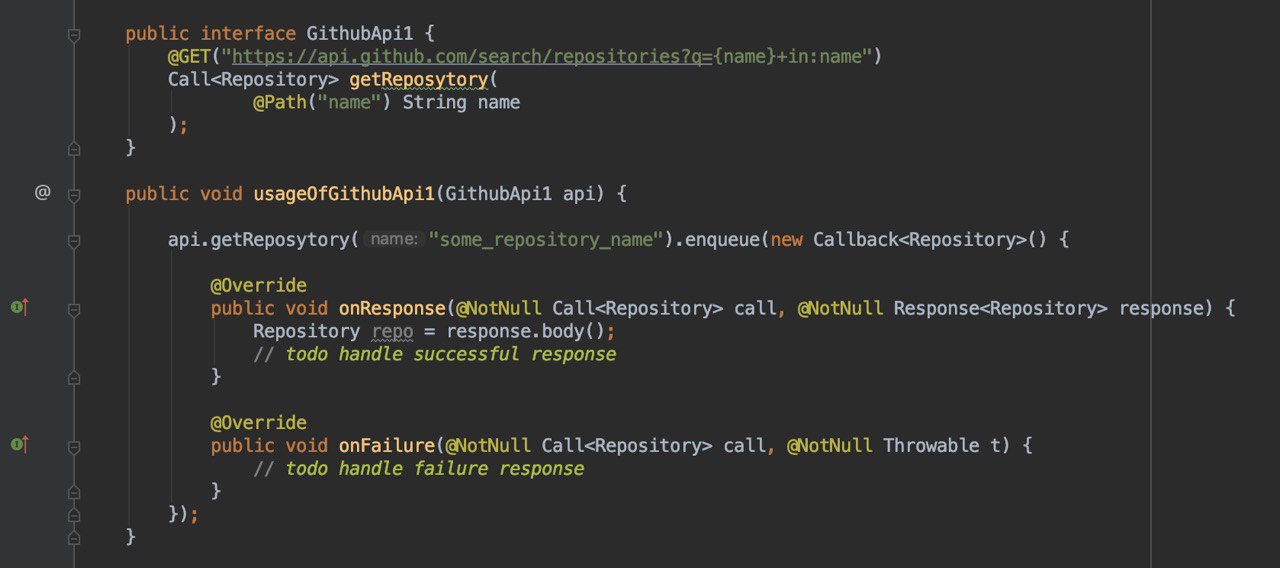Click the onResponse method name
Viewport: 1280px width, 568px height.
point(390,308)
